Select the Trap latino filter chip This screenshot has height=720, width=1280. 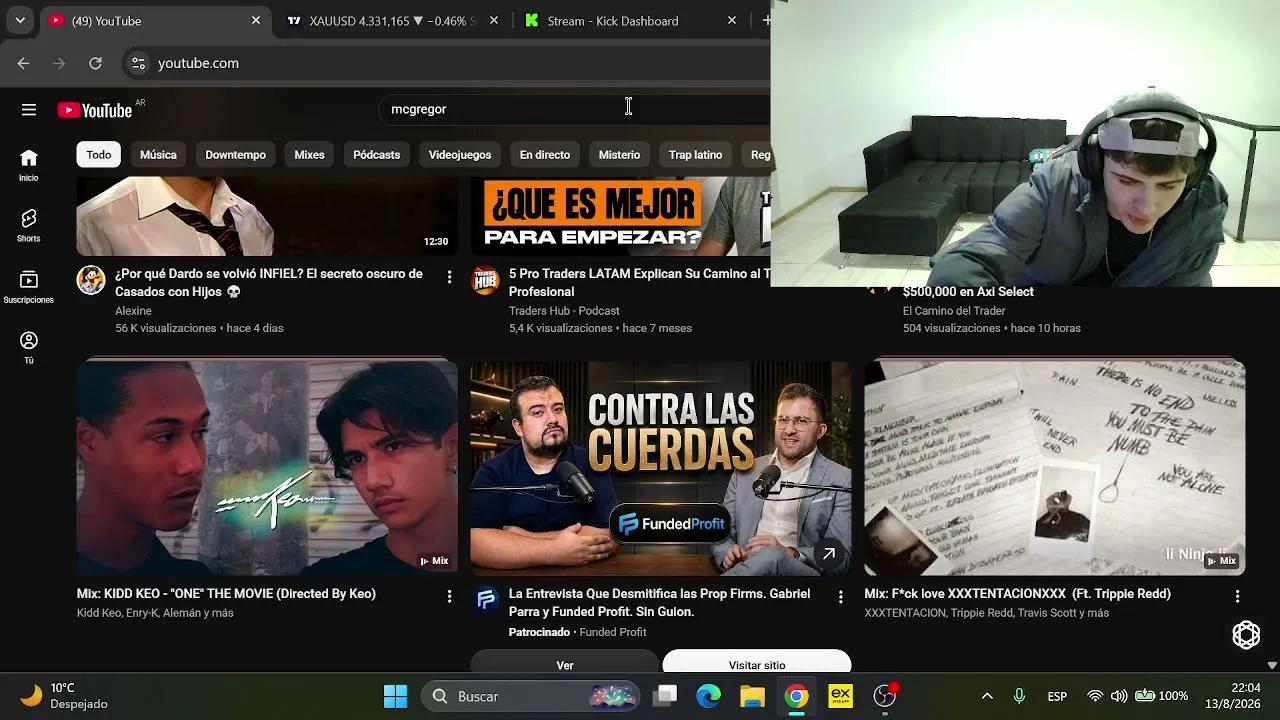click(x=695, y=155)
